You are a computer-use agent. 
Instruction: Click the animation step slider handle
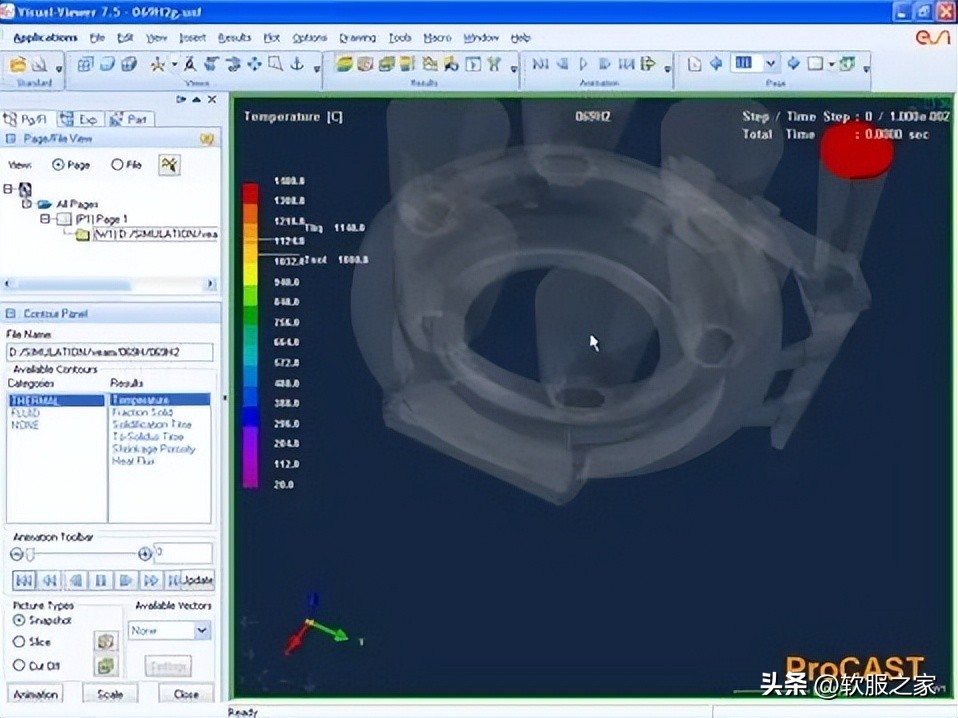[29, 554]
